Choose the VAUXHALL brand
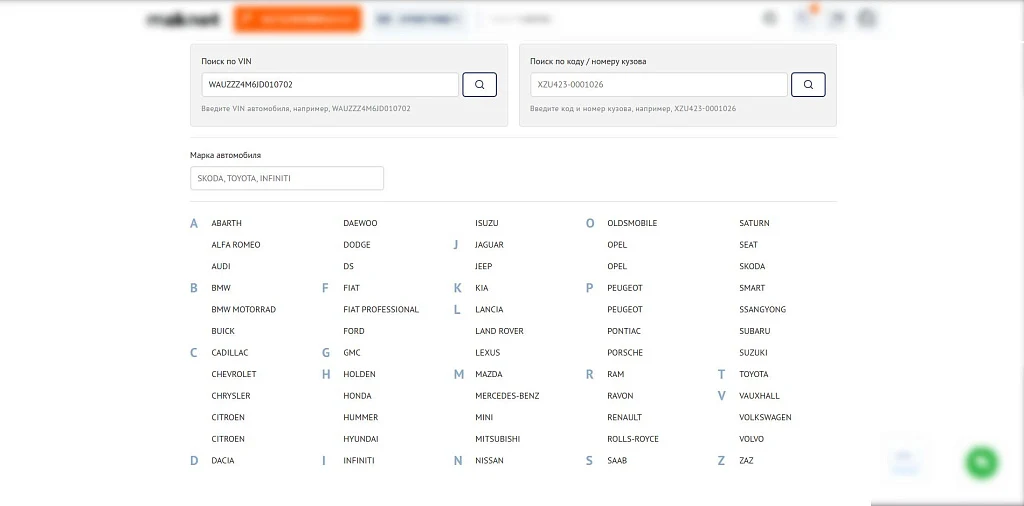 759,396
